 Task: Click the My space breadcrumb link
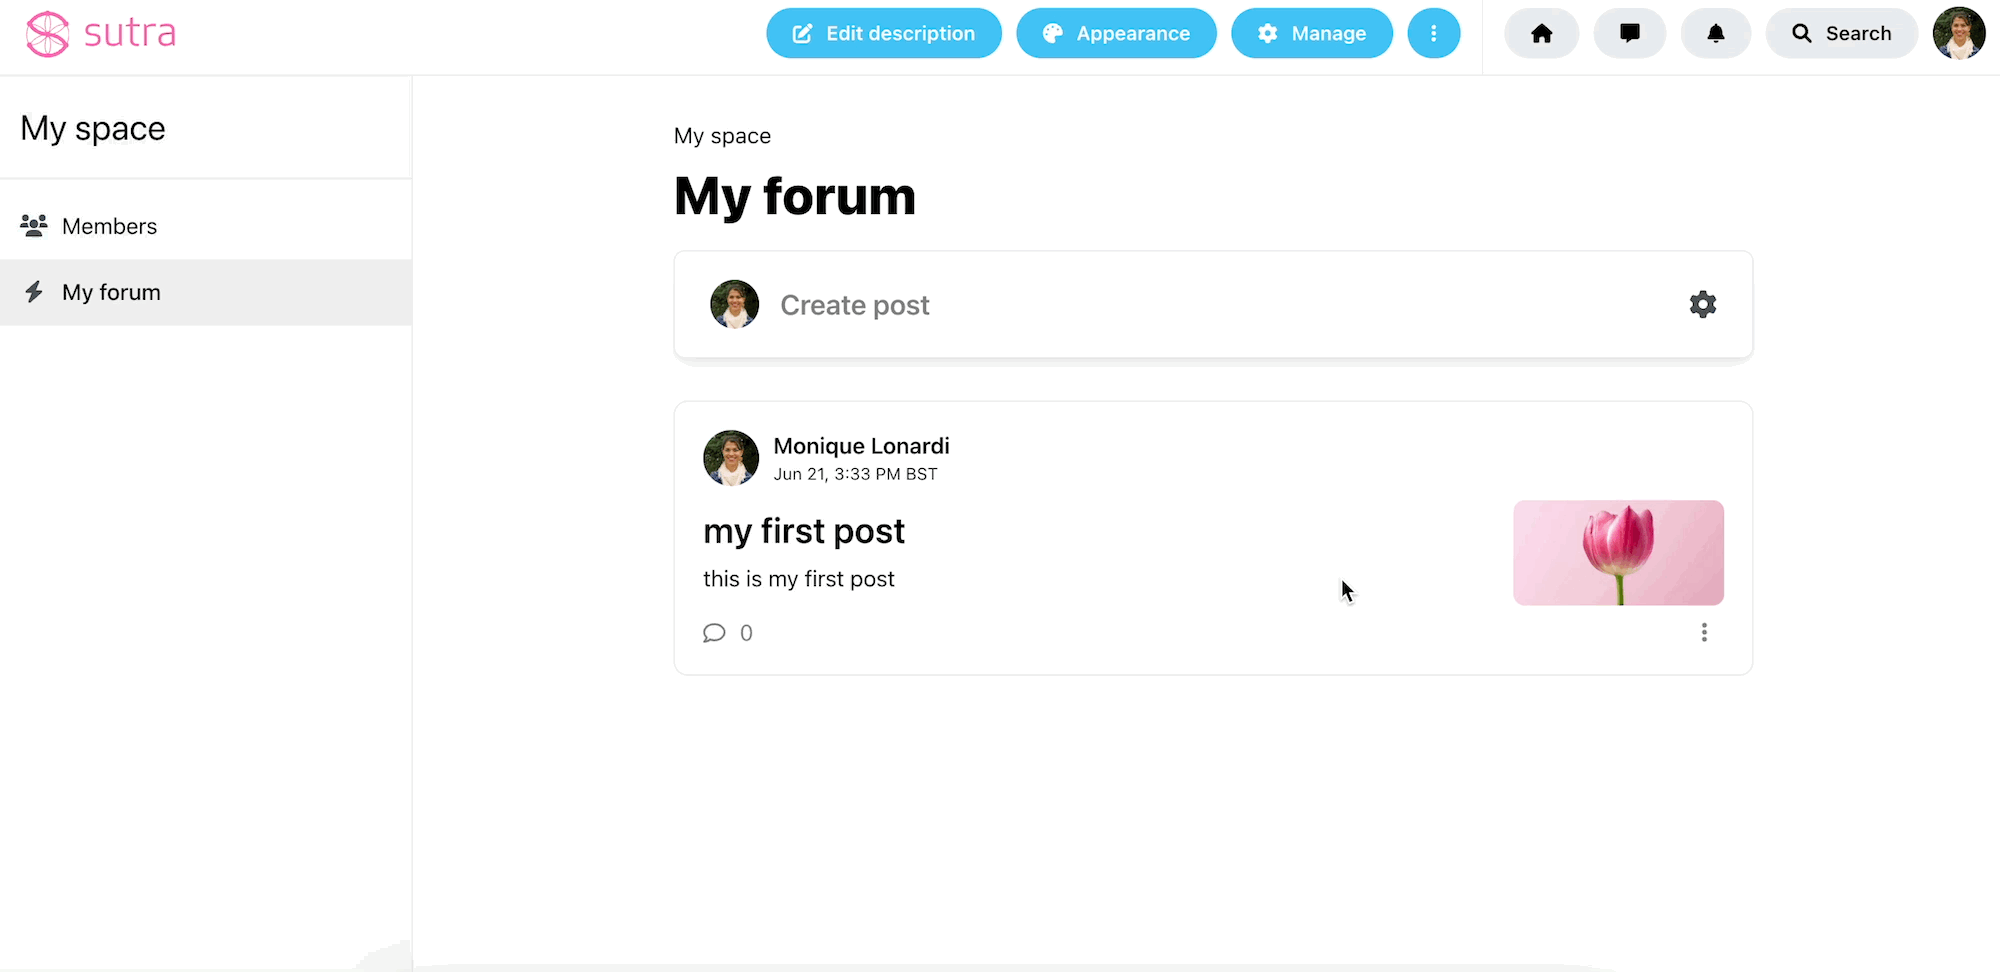[722, 136]
